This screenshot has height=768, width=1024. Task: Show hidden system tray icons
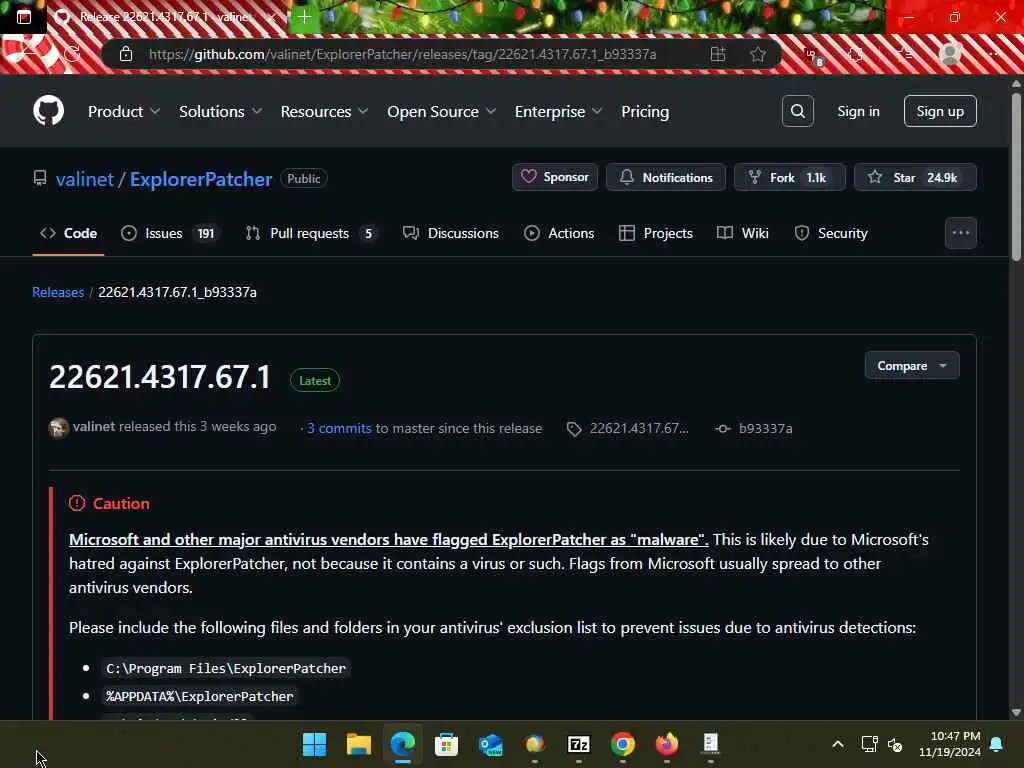(x=838, y=744)
